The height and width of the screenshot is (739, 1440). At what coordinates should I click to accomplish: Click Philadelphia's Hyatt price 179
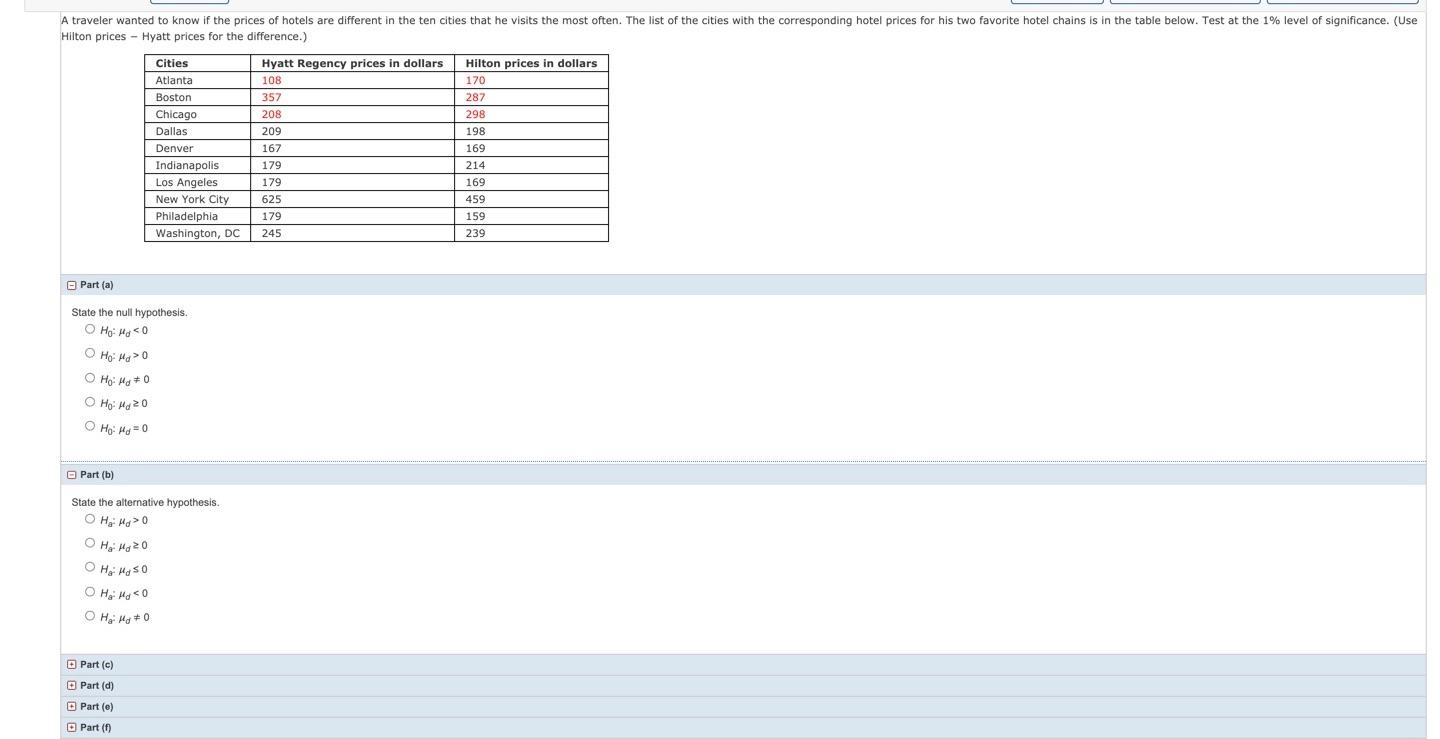pos(353,216)
